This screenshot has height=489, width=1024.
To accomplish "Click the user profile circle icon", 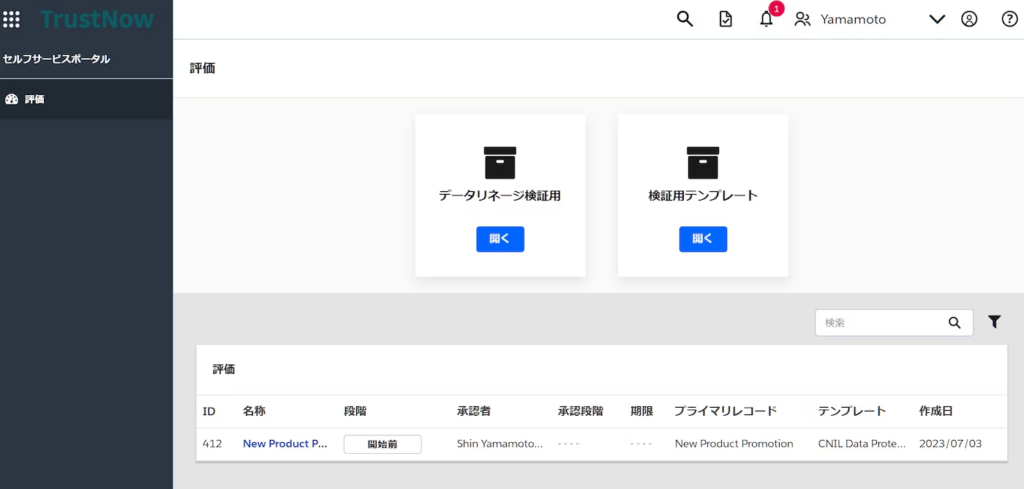I will click(968, 19).
